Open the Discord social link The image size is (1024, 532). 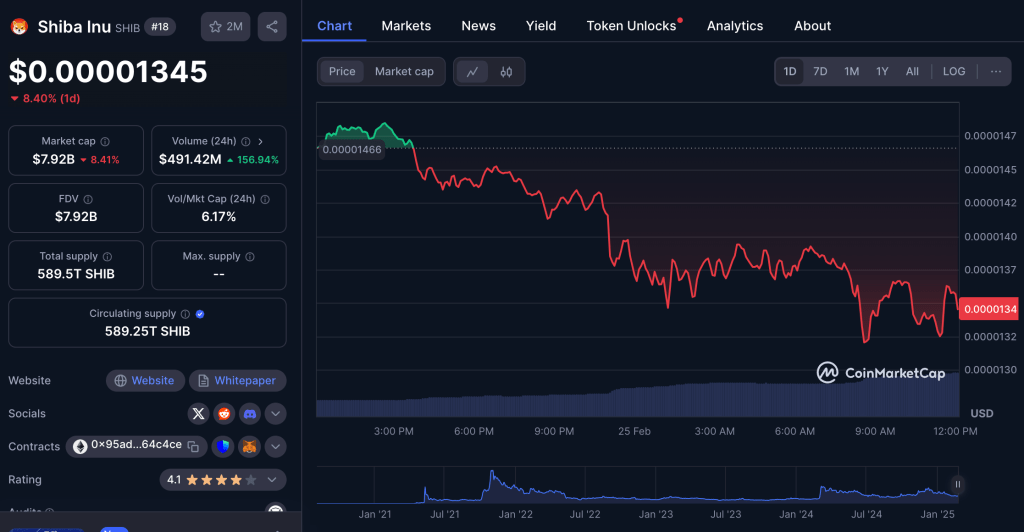(249, 413)
